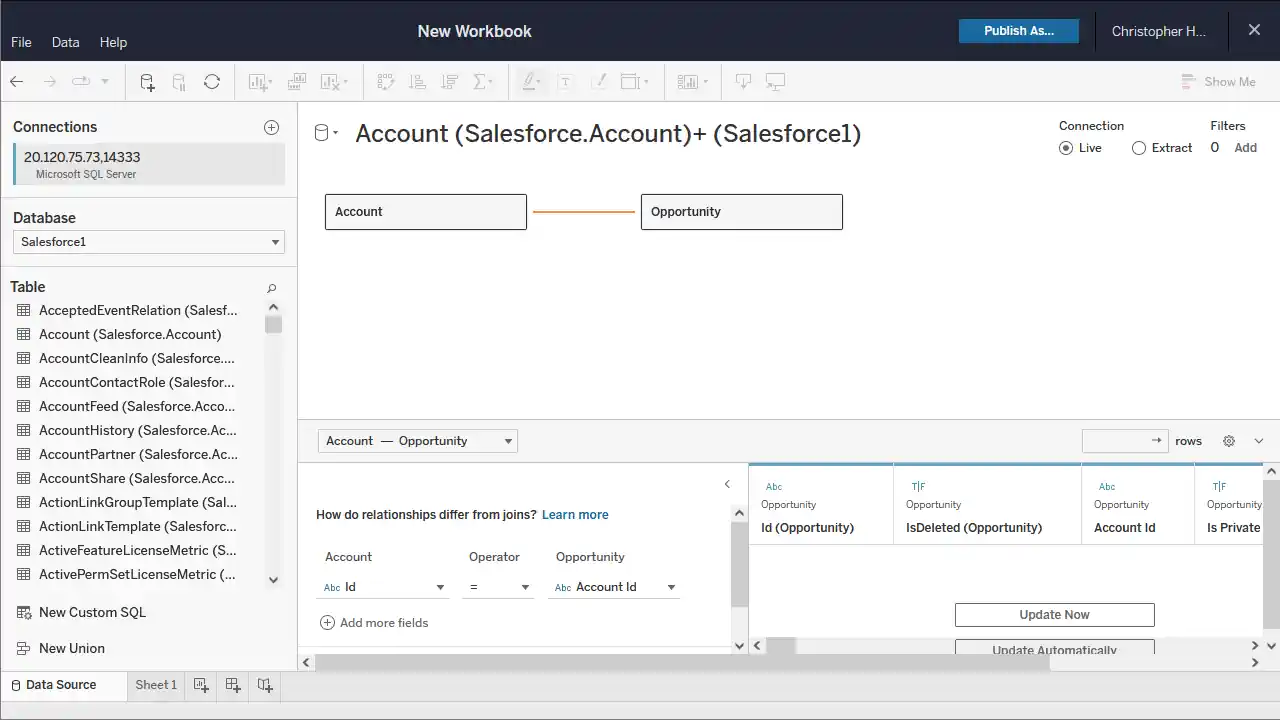
Task: Click the table search magnifier icon
Action: coord(271,288)
